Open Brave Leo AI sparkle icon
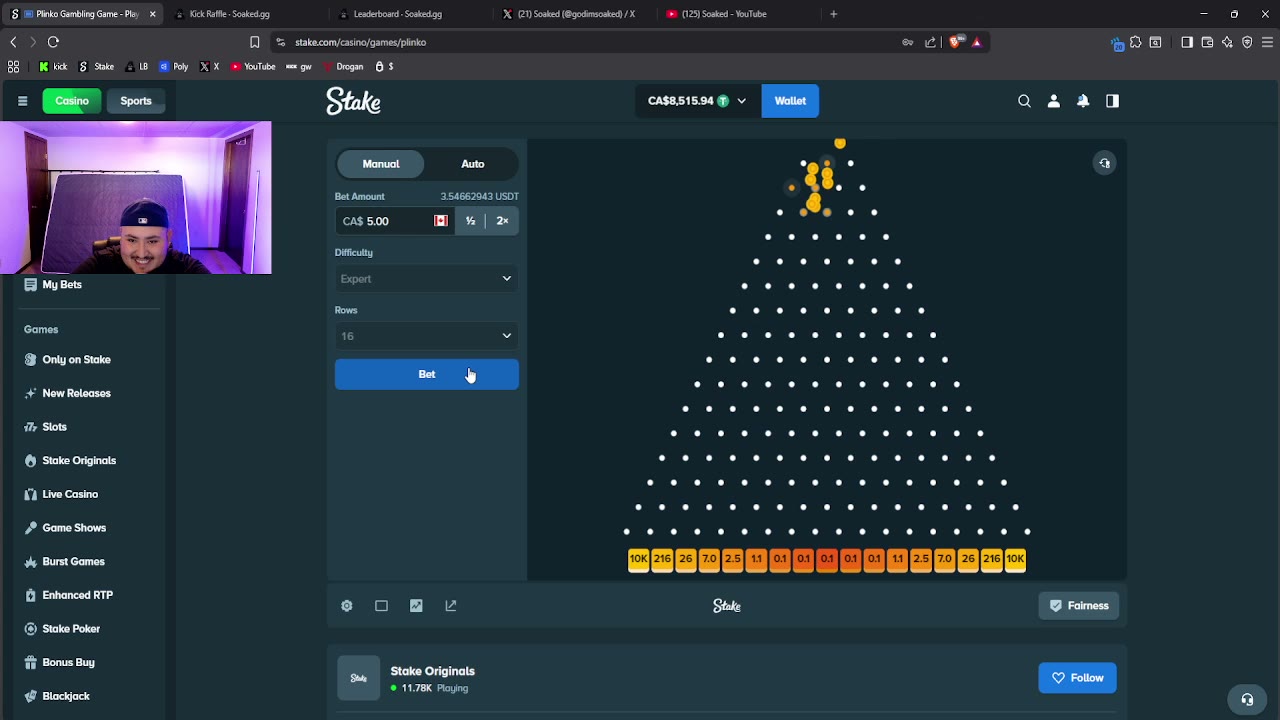The image size is (1280, 720). (x=1227, y=42)
